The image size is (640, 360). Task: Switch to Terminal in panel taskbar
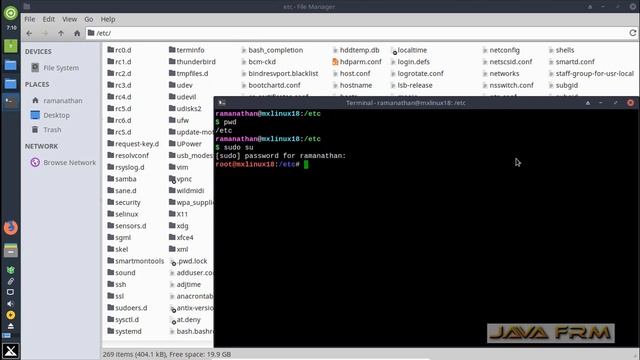click(11, 102)
